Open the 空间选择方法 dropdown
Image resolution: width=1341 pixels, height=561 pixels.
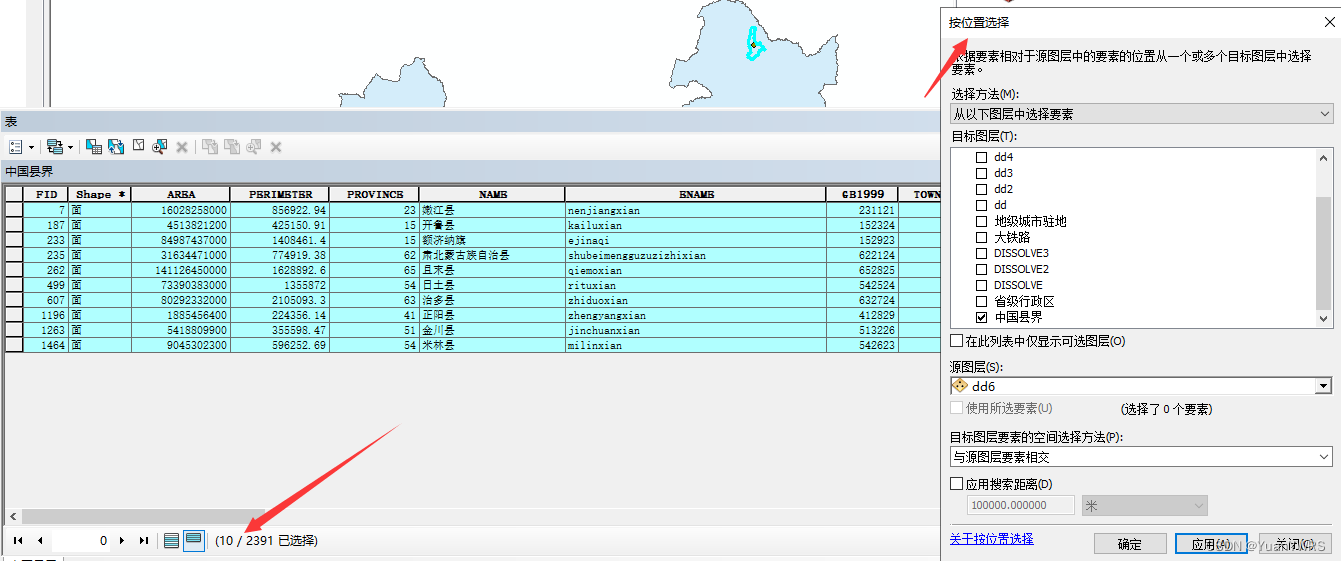click(x=1141, y=457)
